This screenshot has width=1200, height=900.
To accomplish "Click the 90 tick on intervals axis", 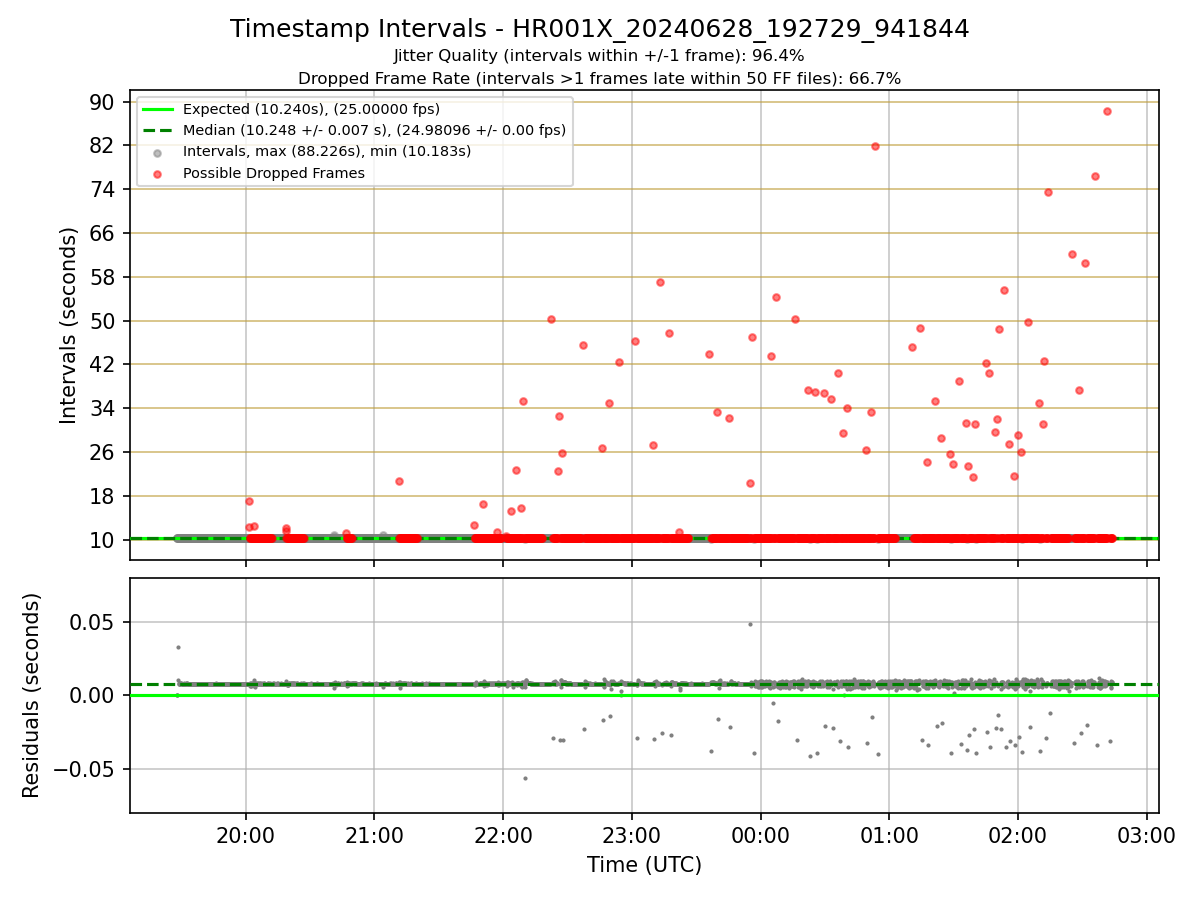I will [x=103, y=102].
